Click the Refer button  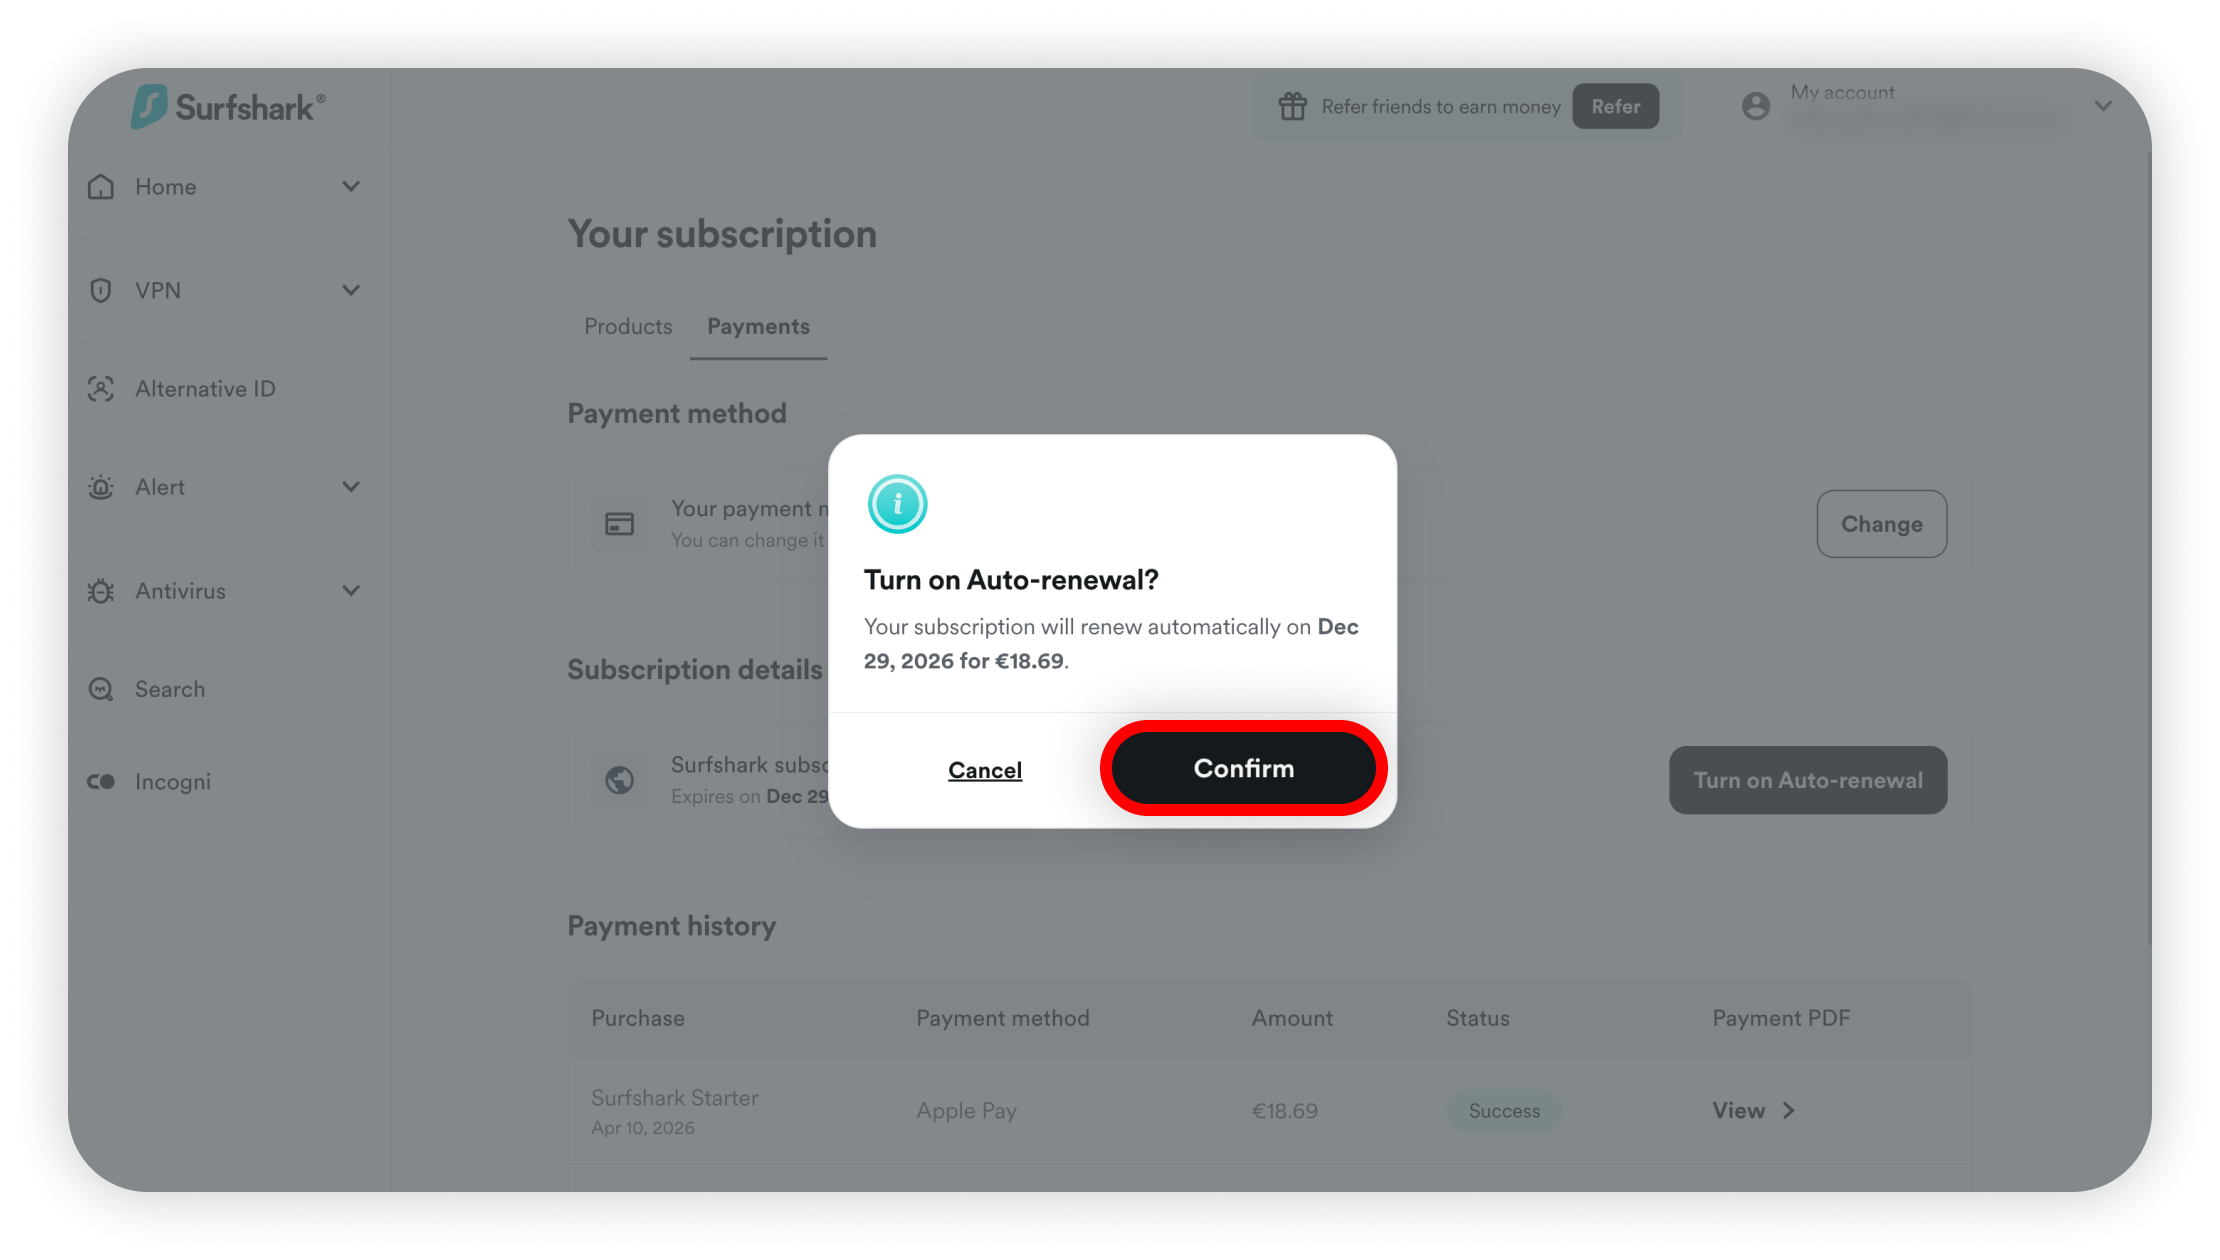1615,106
